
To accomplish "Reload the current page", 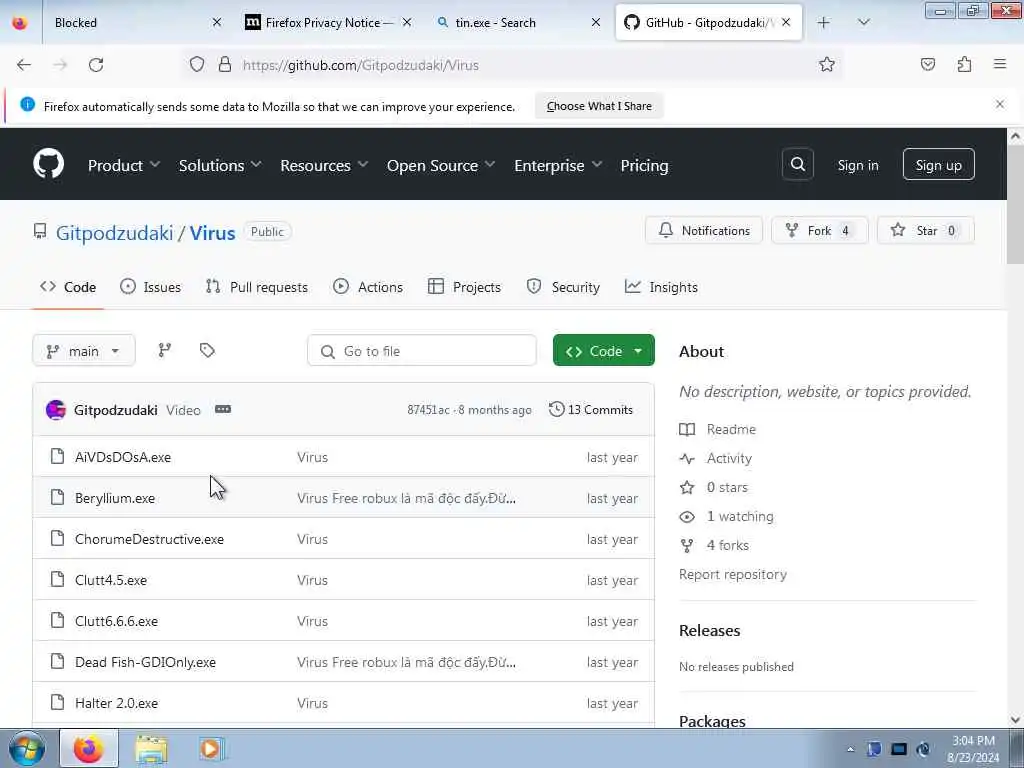I will pyautogui.click(x=96, y=65).
